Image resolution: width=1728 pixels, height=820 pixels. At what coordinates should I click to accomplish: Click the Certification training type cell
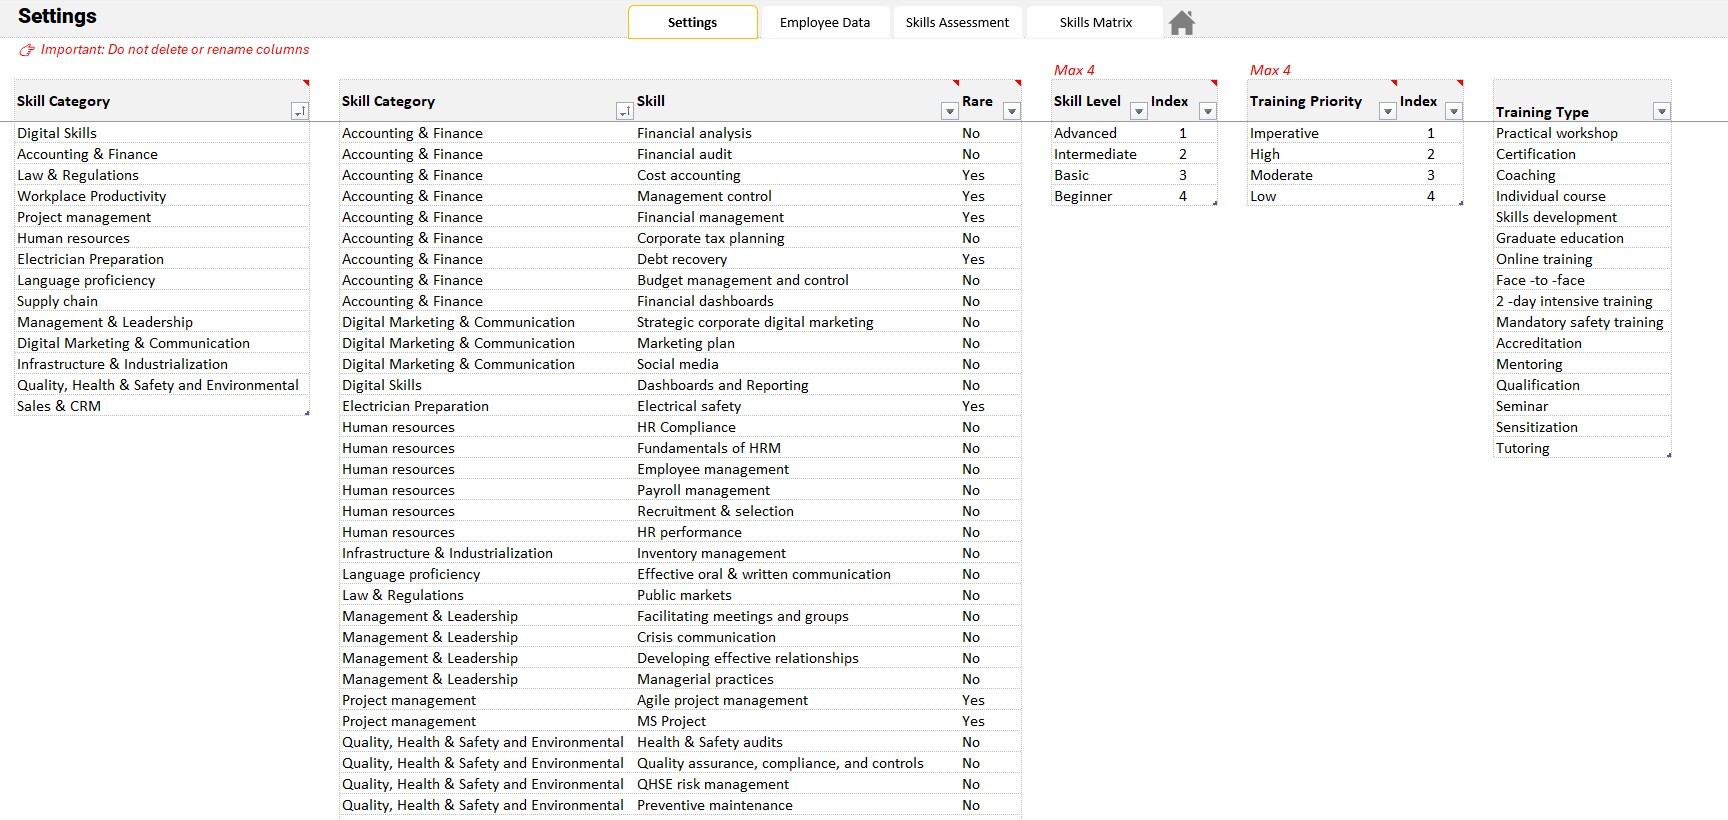(x=1582, y=154)
